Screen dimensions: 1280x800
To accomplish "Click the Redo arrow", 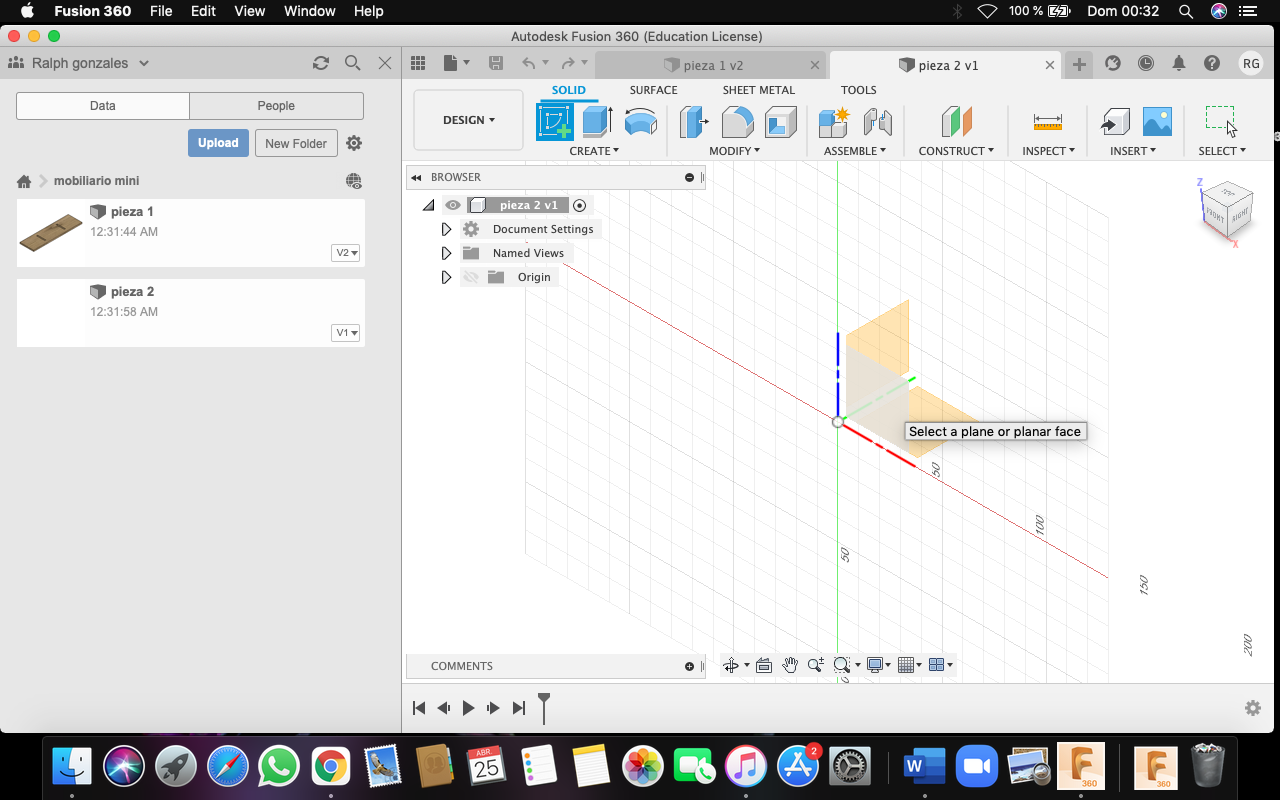I will click(568, 63).
